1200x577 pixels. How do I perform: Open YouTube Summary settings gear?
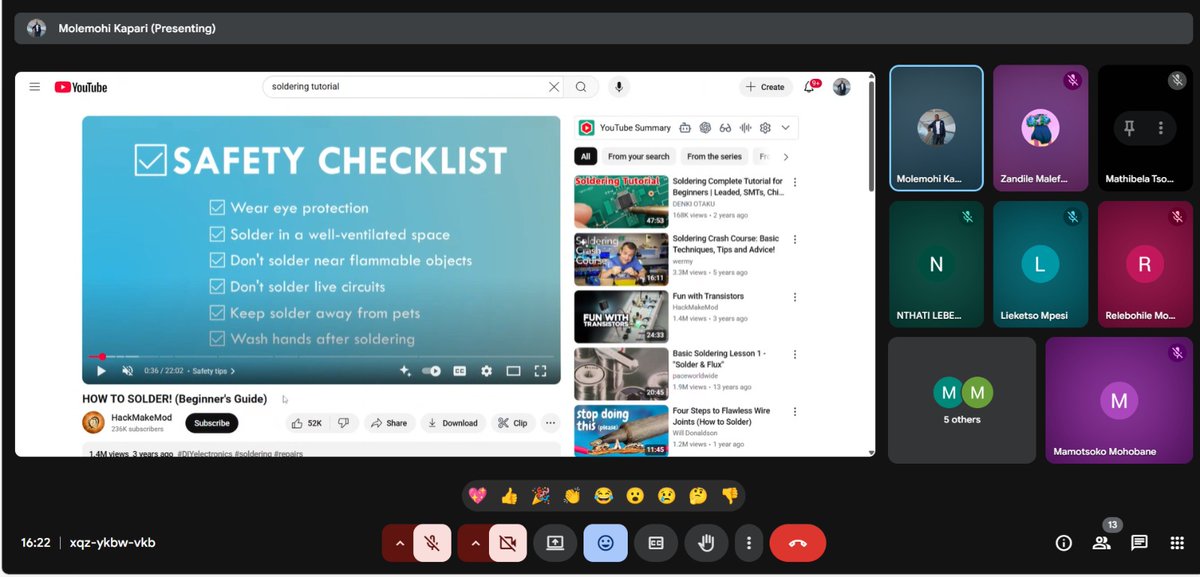point(765,128)
